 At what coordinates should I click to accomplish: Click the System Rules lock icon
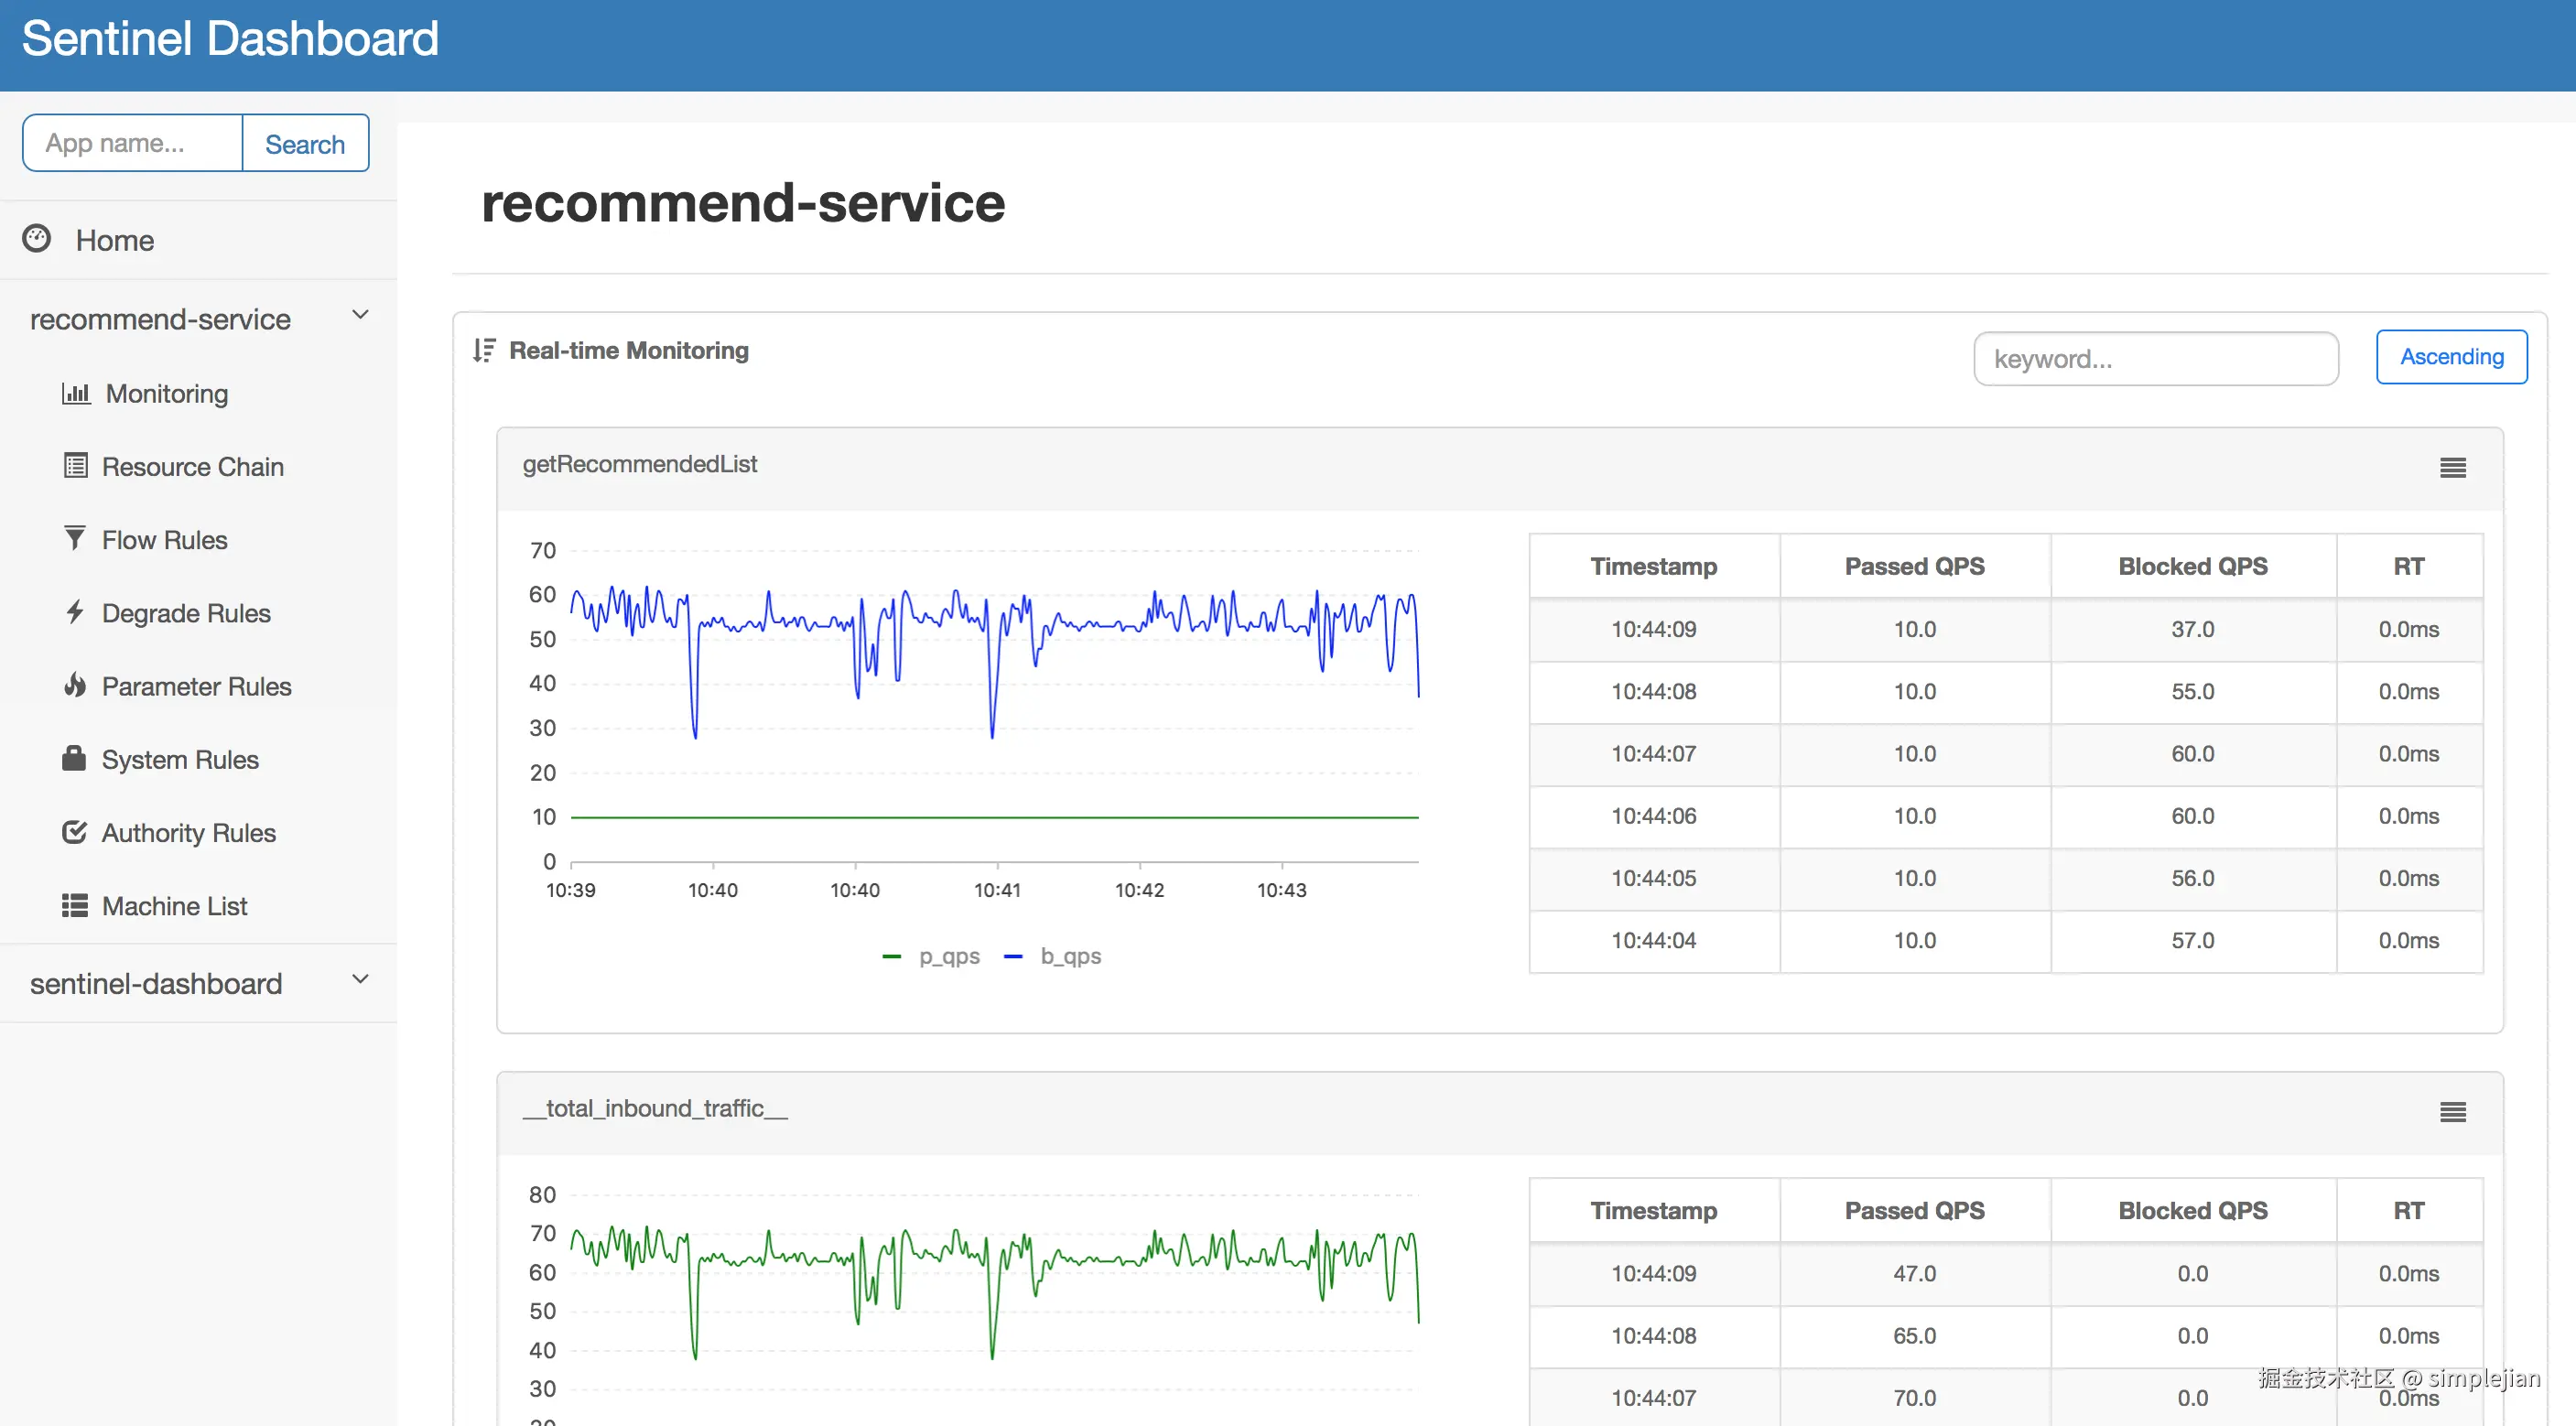click(x=74, y=758)
